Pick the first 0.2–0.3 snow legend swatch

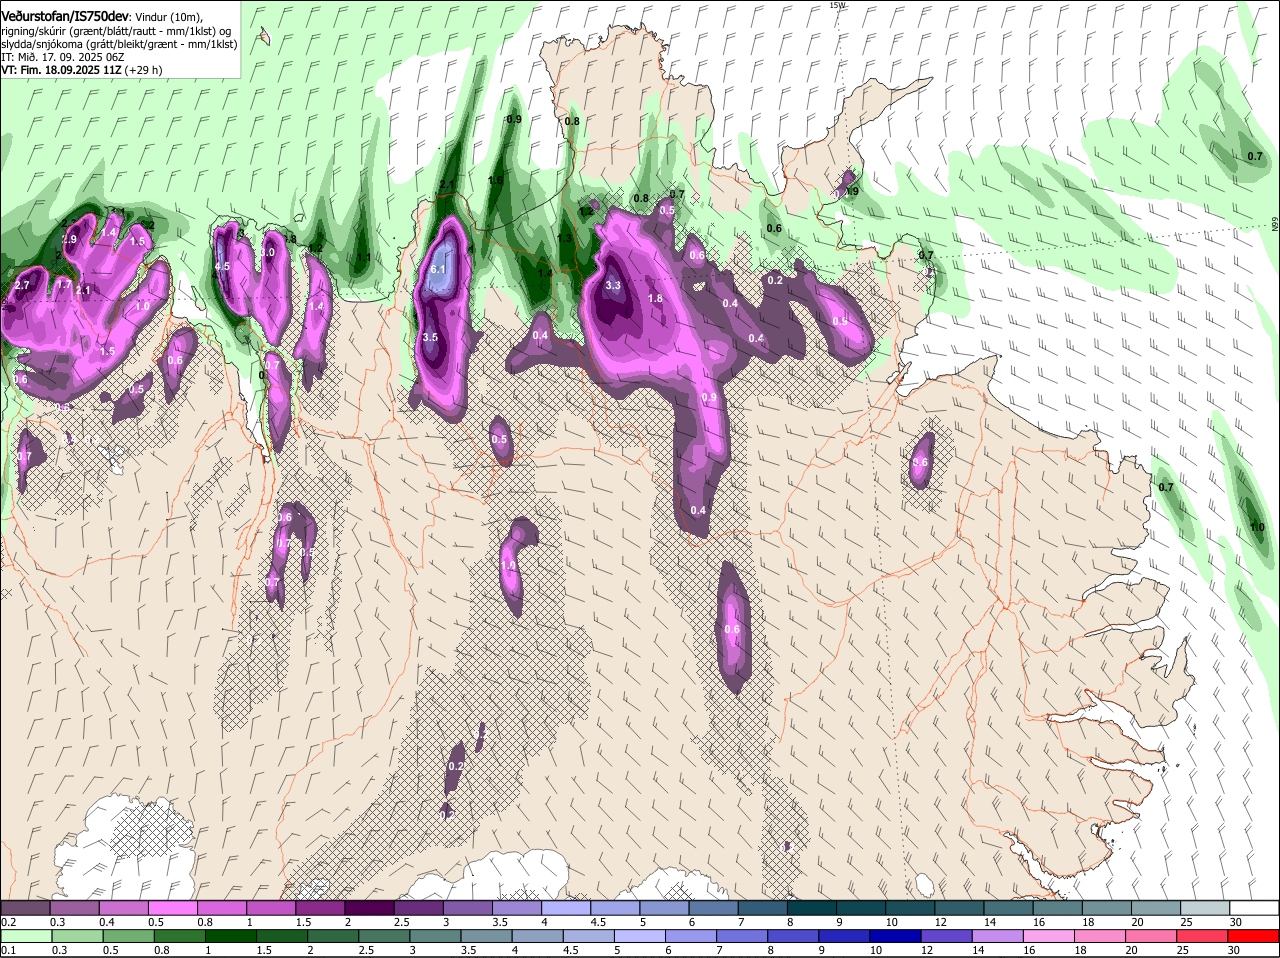(26, 908)
